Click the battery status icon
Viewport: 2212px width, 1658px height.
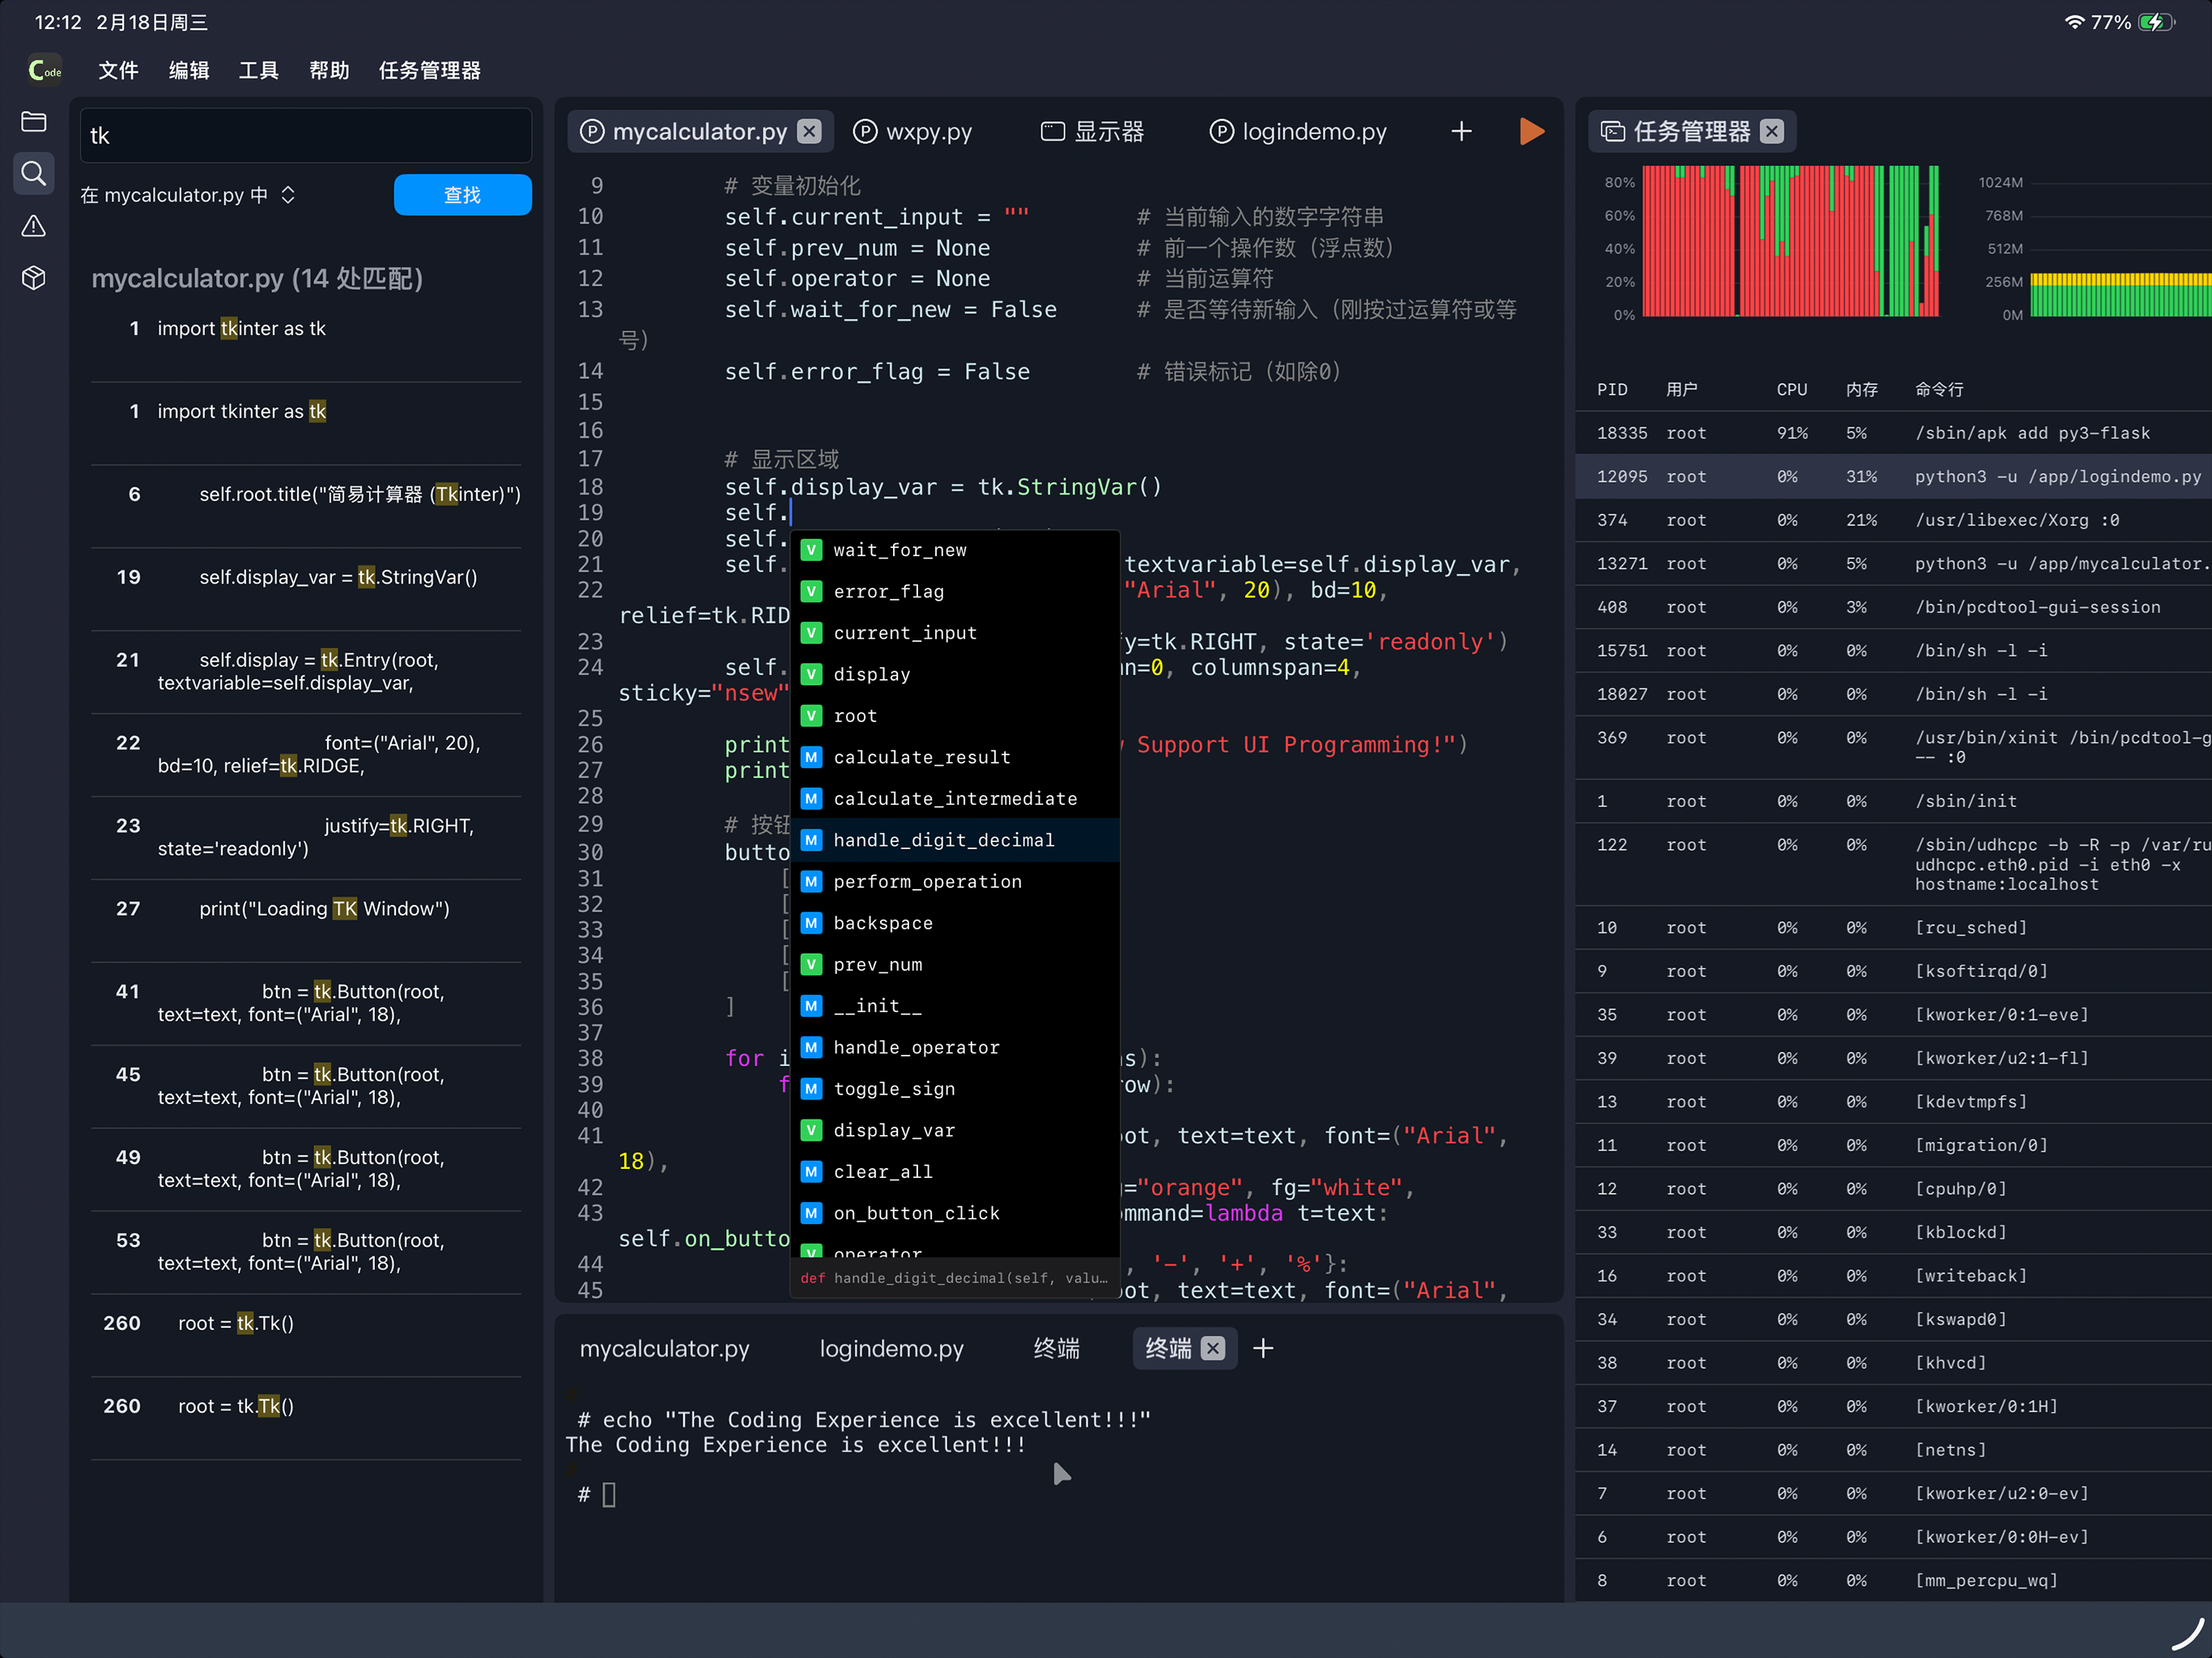(2156, 22)
